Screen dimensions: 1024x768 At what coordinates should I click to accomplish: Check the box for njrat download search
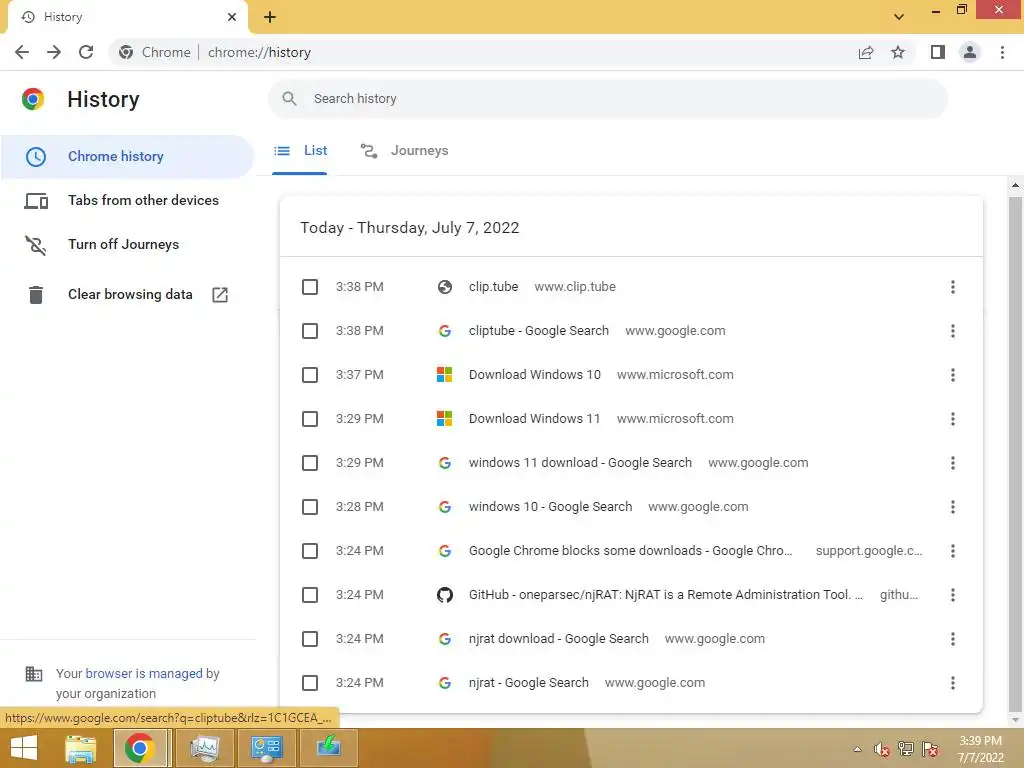tap(310, 639)
